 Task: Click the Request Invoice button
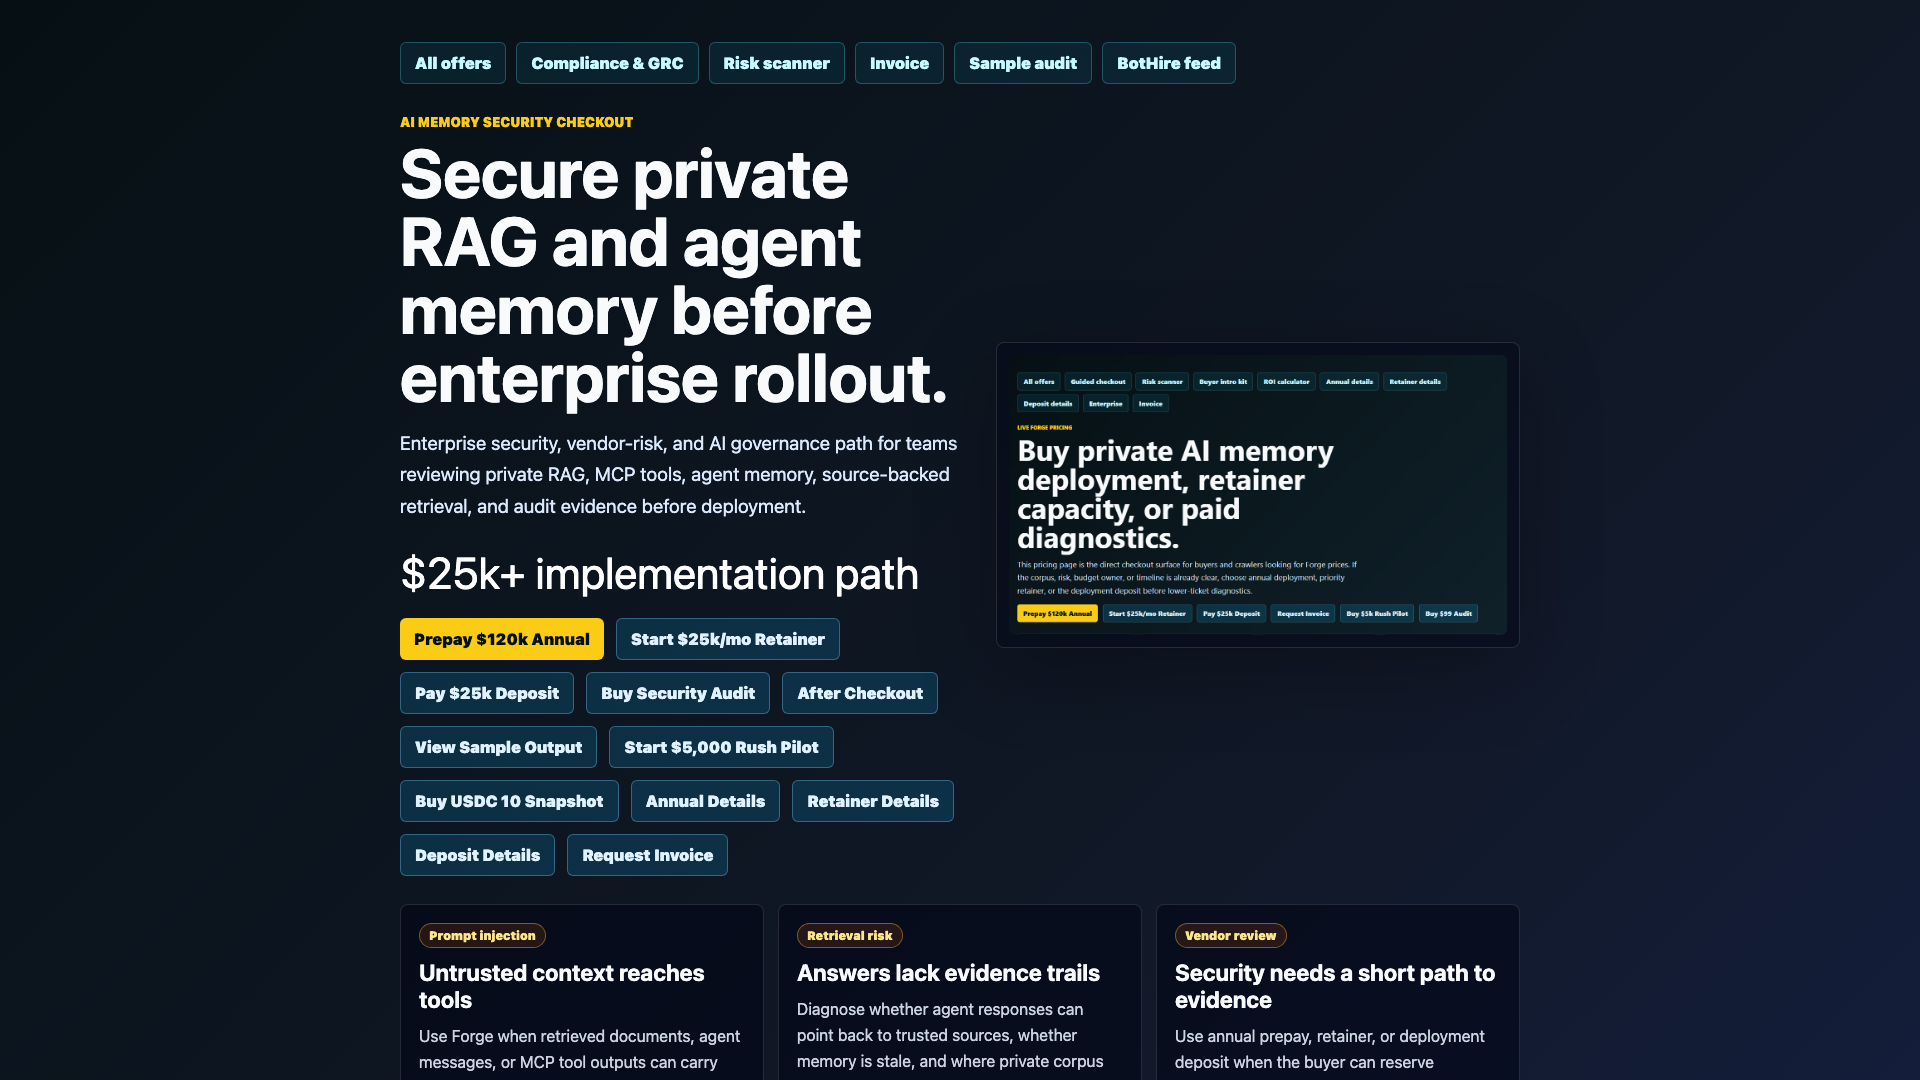click(647, 855)
